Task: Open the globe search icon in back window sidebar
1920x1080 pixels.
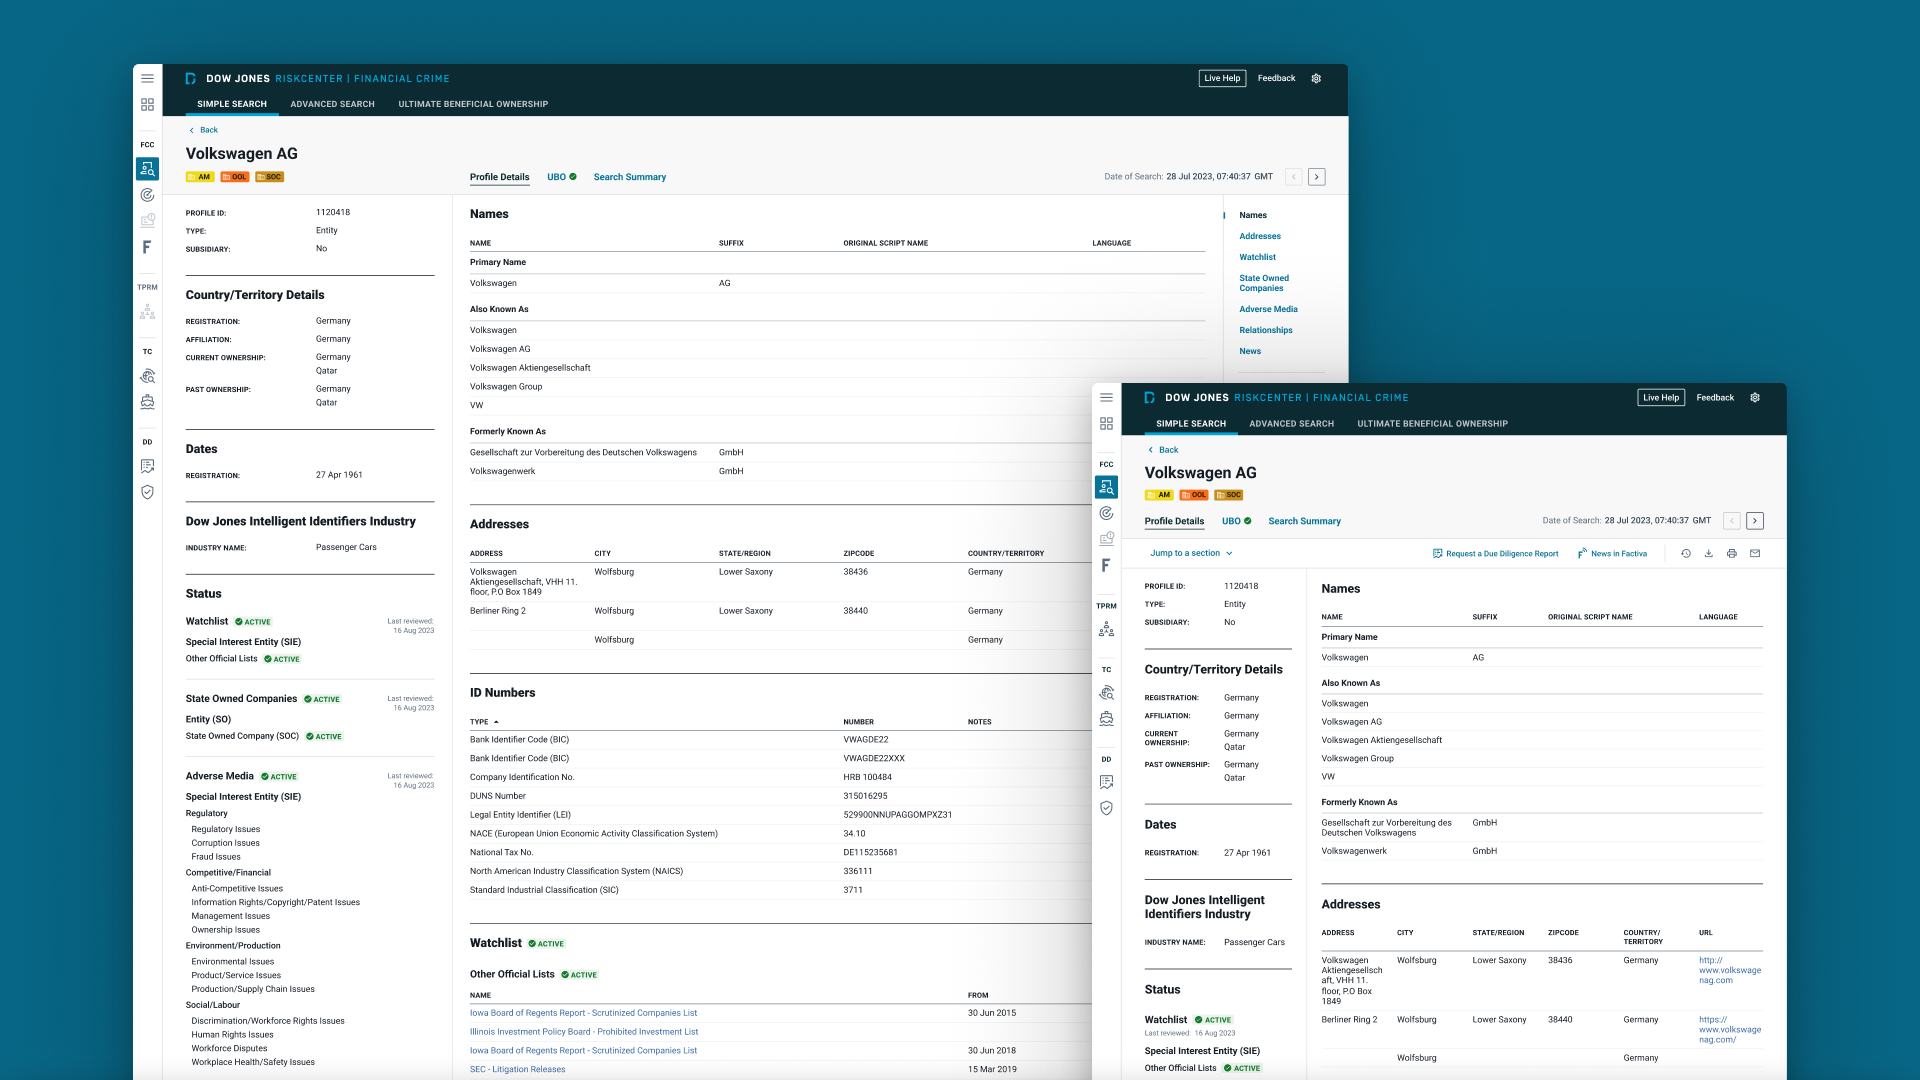Action: pos(147,376)
